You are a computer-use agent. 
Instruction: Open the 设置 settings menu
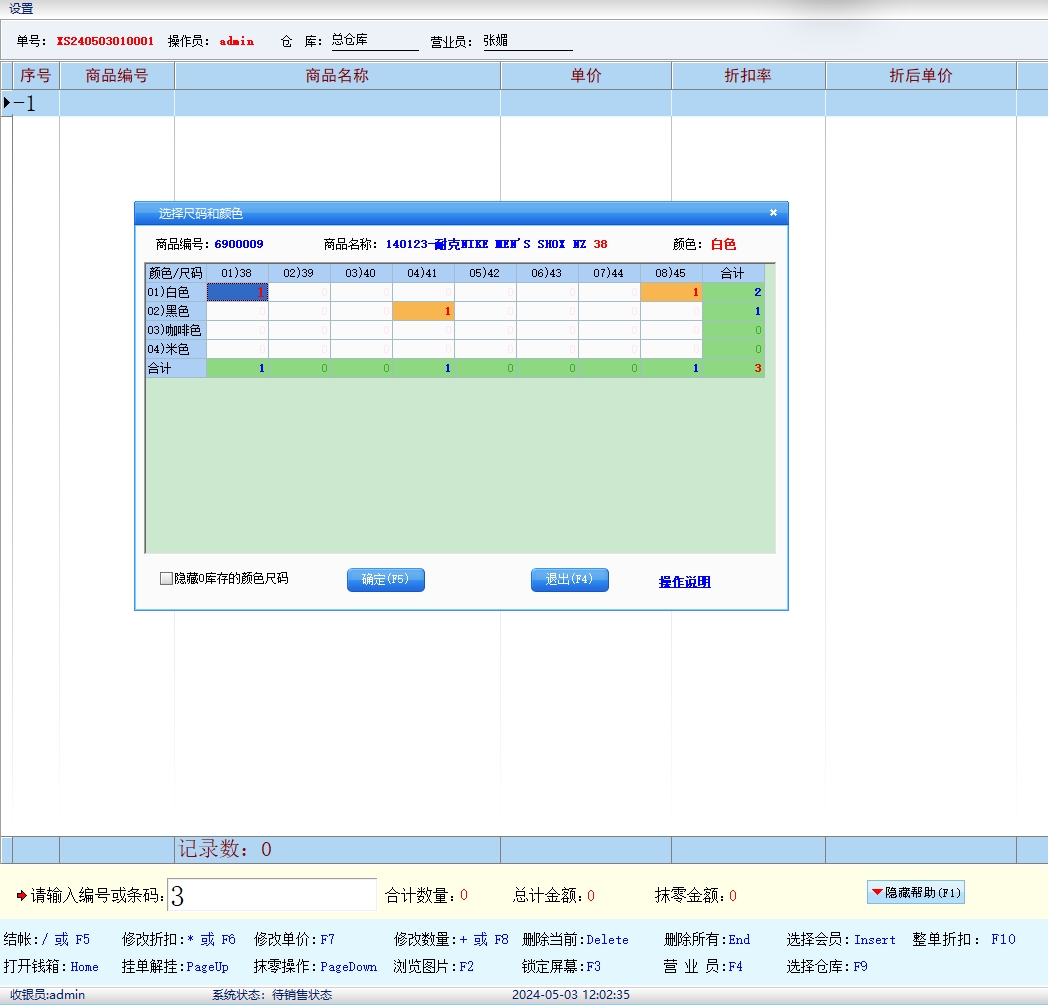pos(21,9)
